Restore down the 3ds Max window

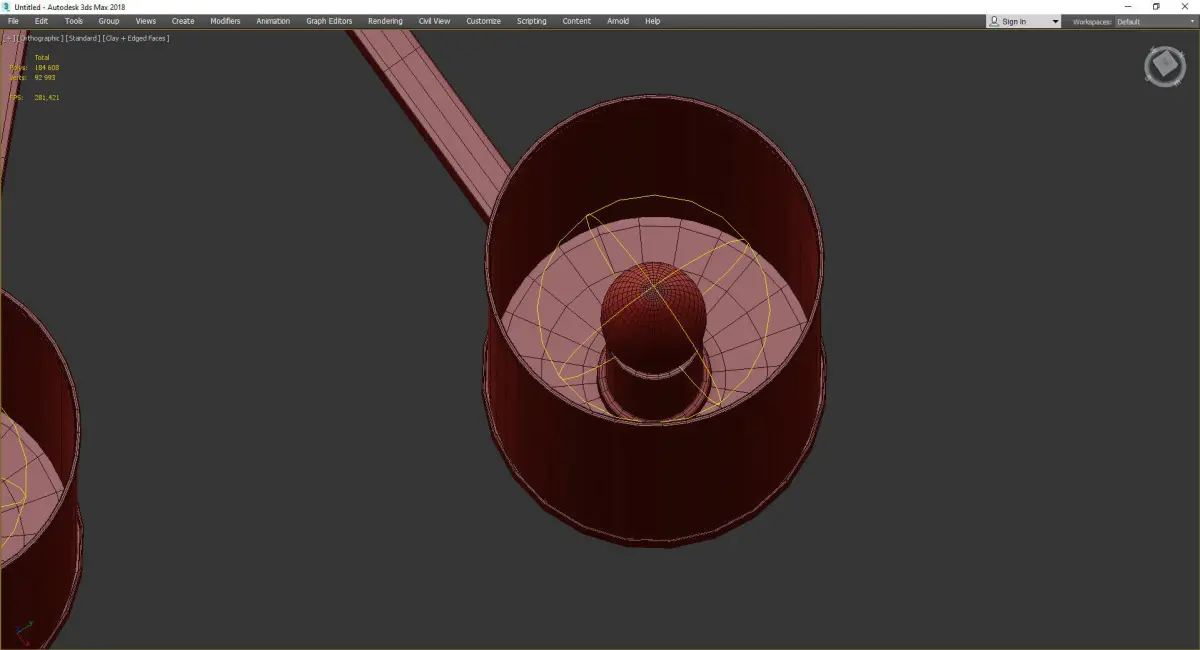tap(1156, 6)
